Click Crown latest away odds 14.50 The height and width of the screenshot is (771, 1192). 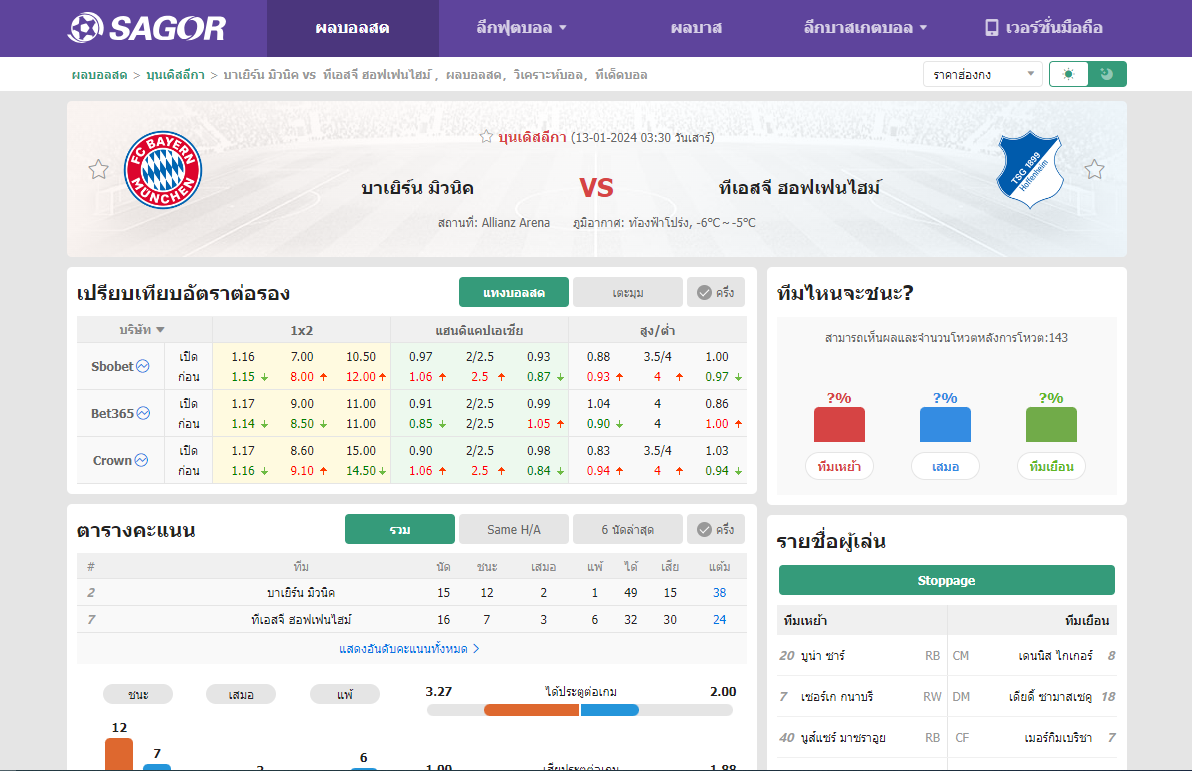point(361,471)
